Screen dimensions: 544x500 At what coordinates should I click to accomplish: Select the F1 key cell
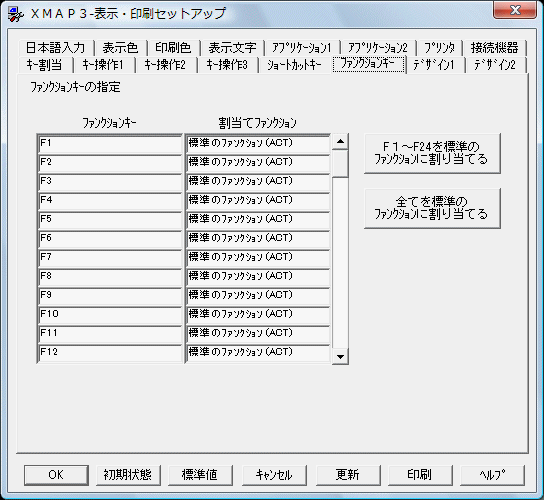110,144
